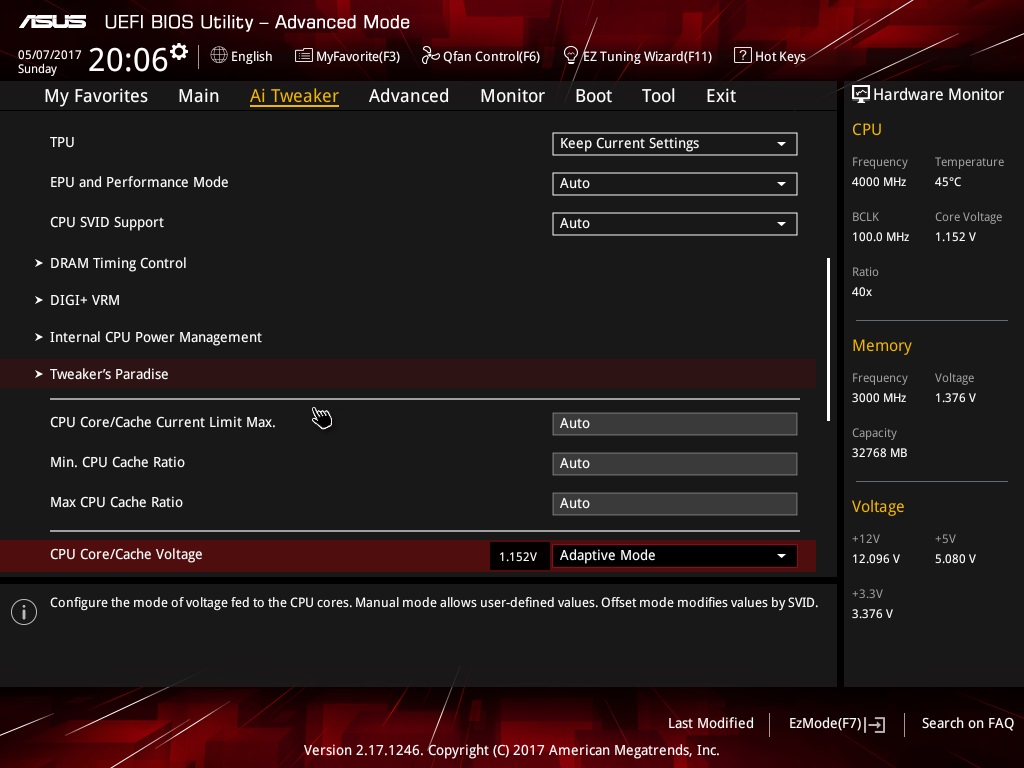The height and width of the screenshot is (768, 1024).
Task: Click the 100.0 MHz BCLK value
Action: point(880,237)
